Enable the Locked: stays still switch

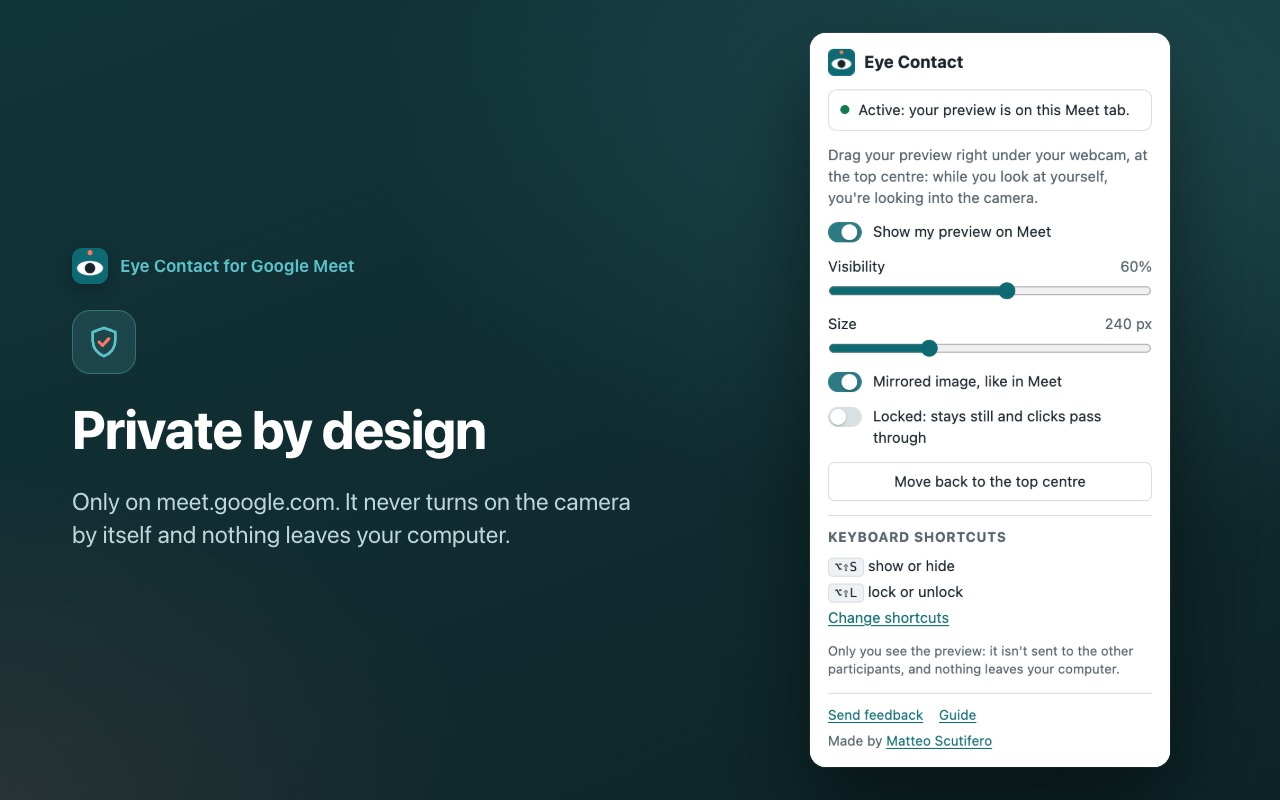point(845,417)
